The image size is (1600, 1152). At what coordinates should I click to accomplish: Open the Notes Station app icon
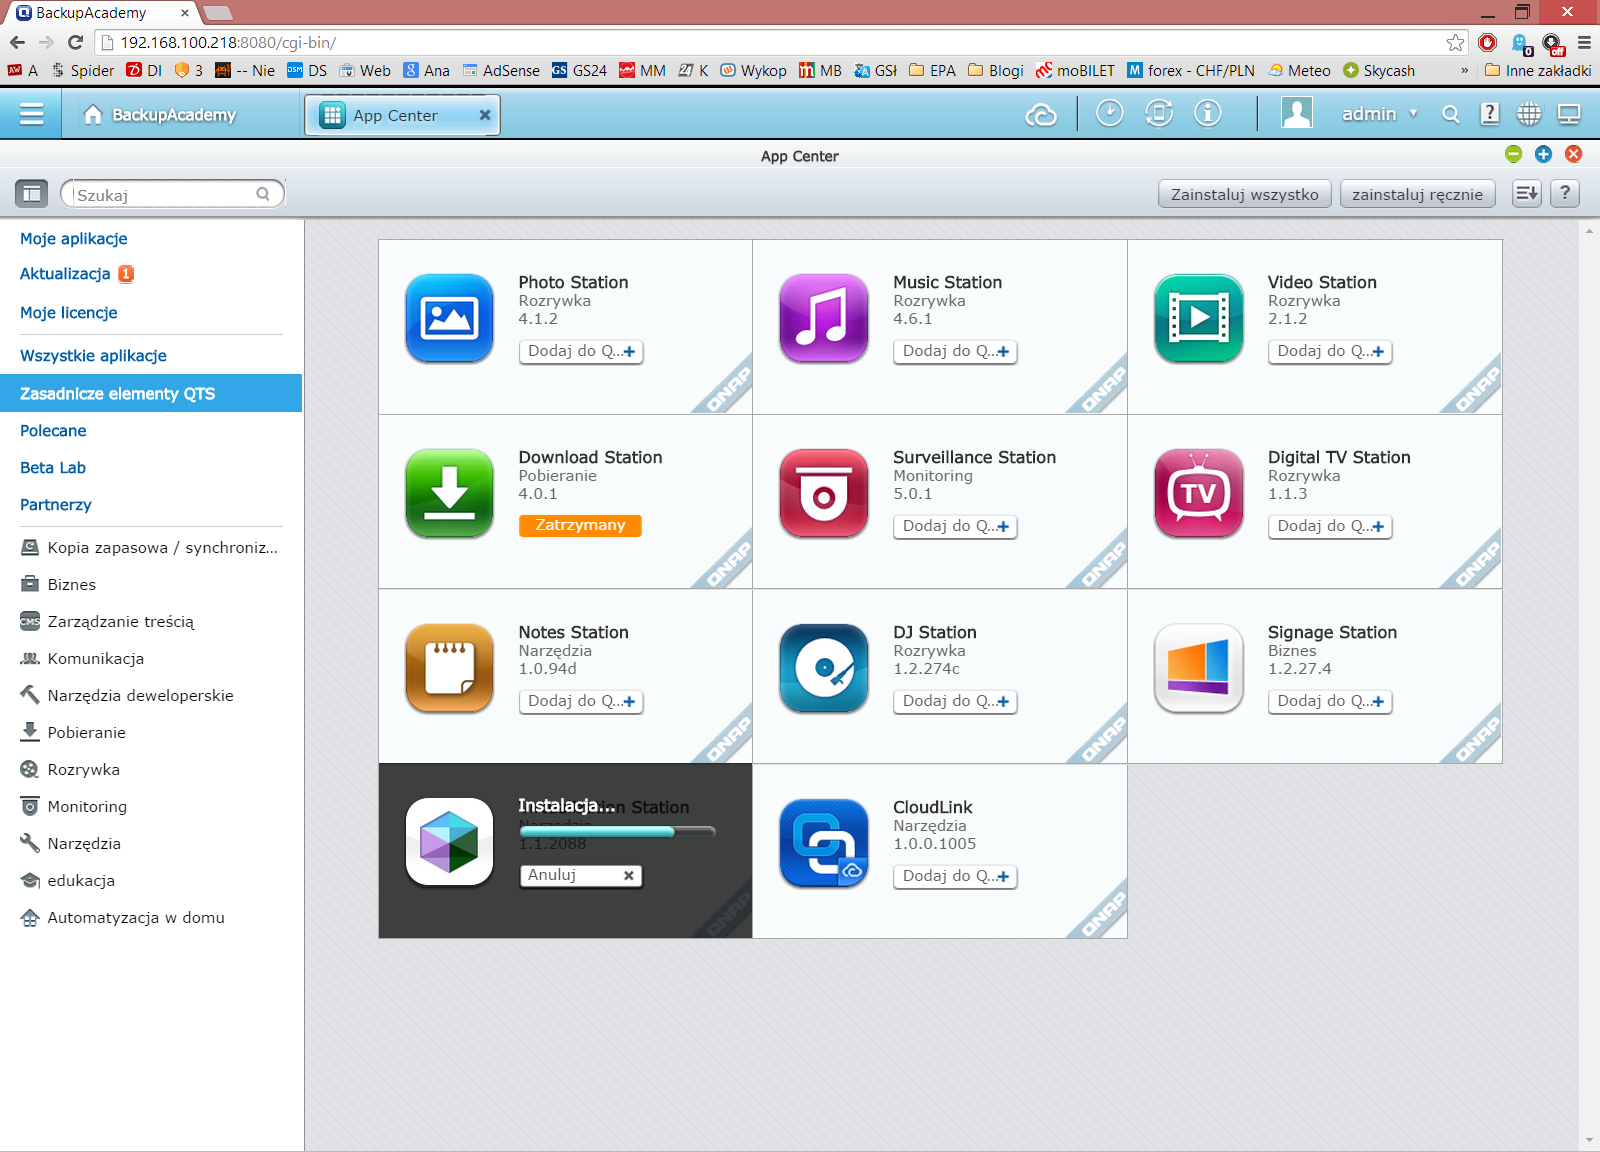coord(449,668)
